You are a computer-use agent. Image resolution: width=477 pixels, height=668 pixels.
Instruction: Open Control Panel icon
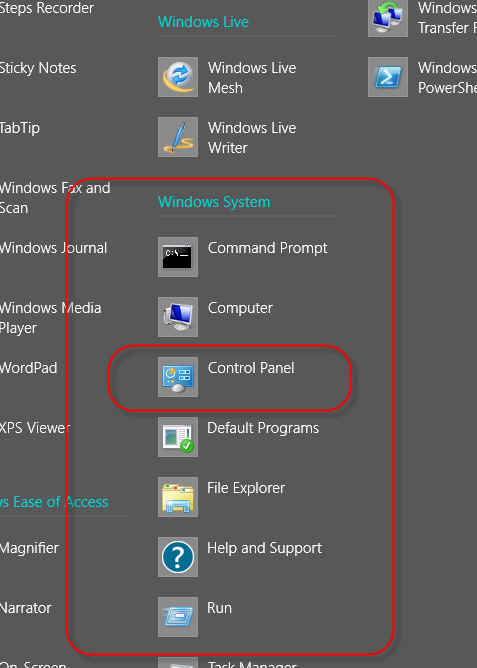[x=178, y=377]
